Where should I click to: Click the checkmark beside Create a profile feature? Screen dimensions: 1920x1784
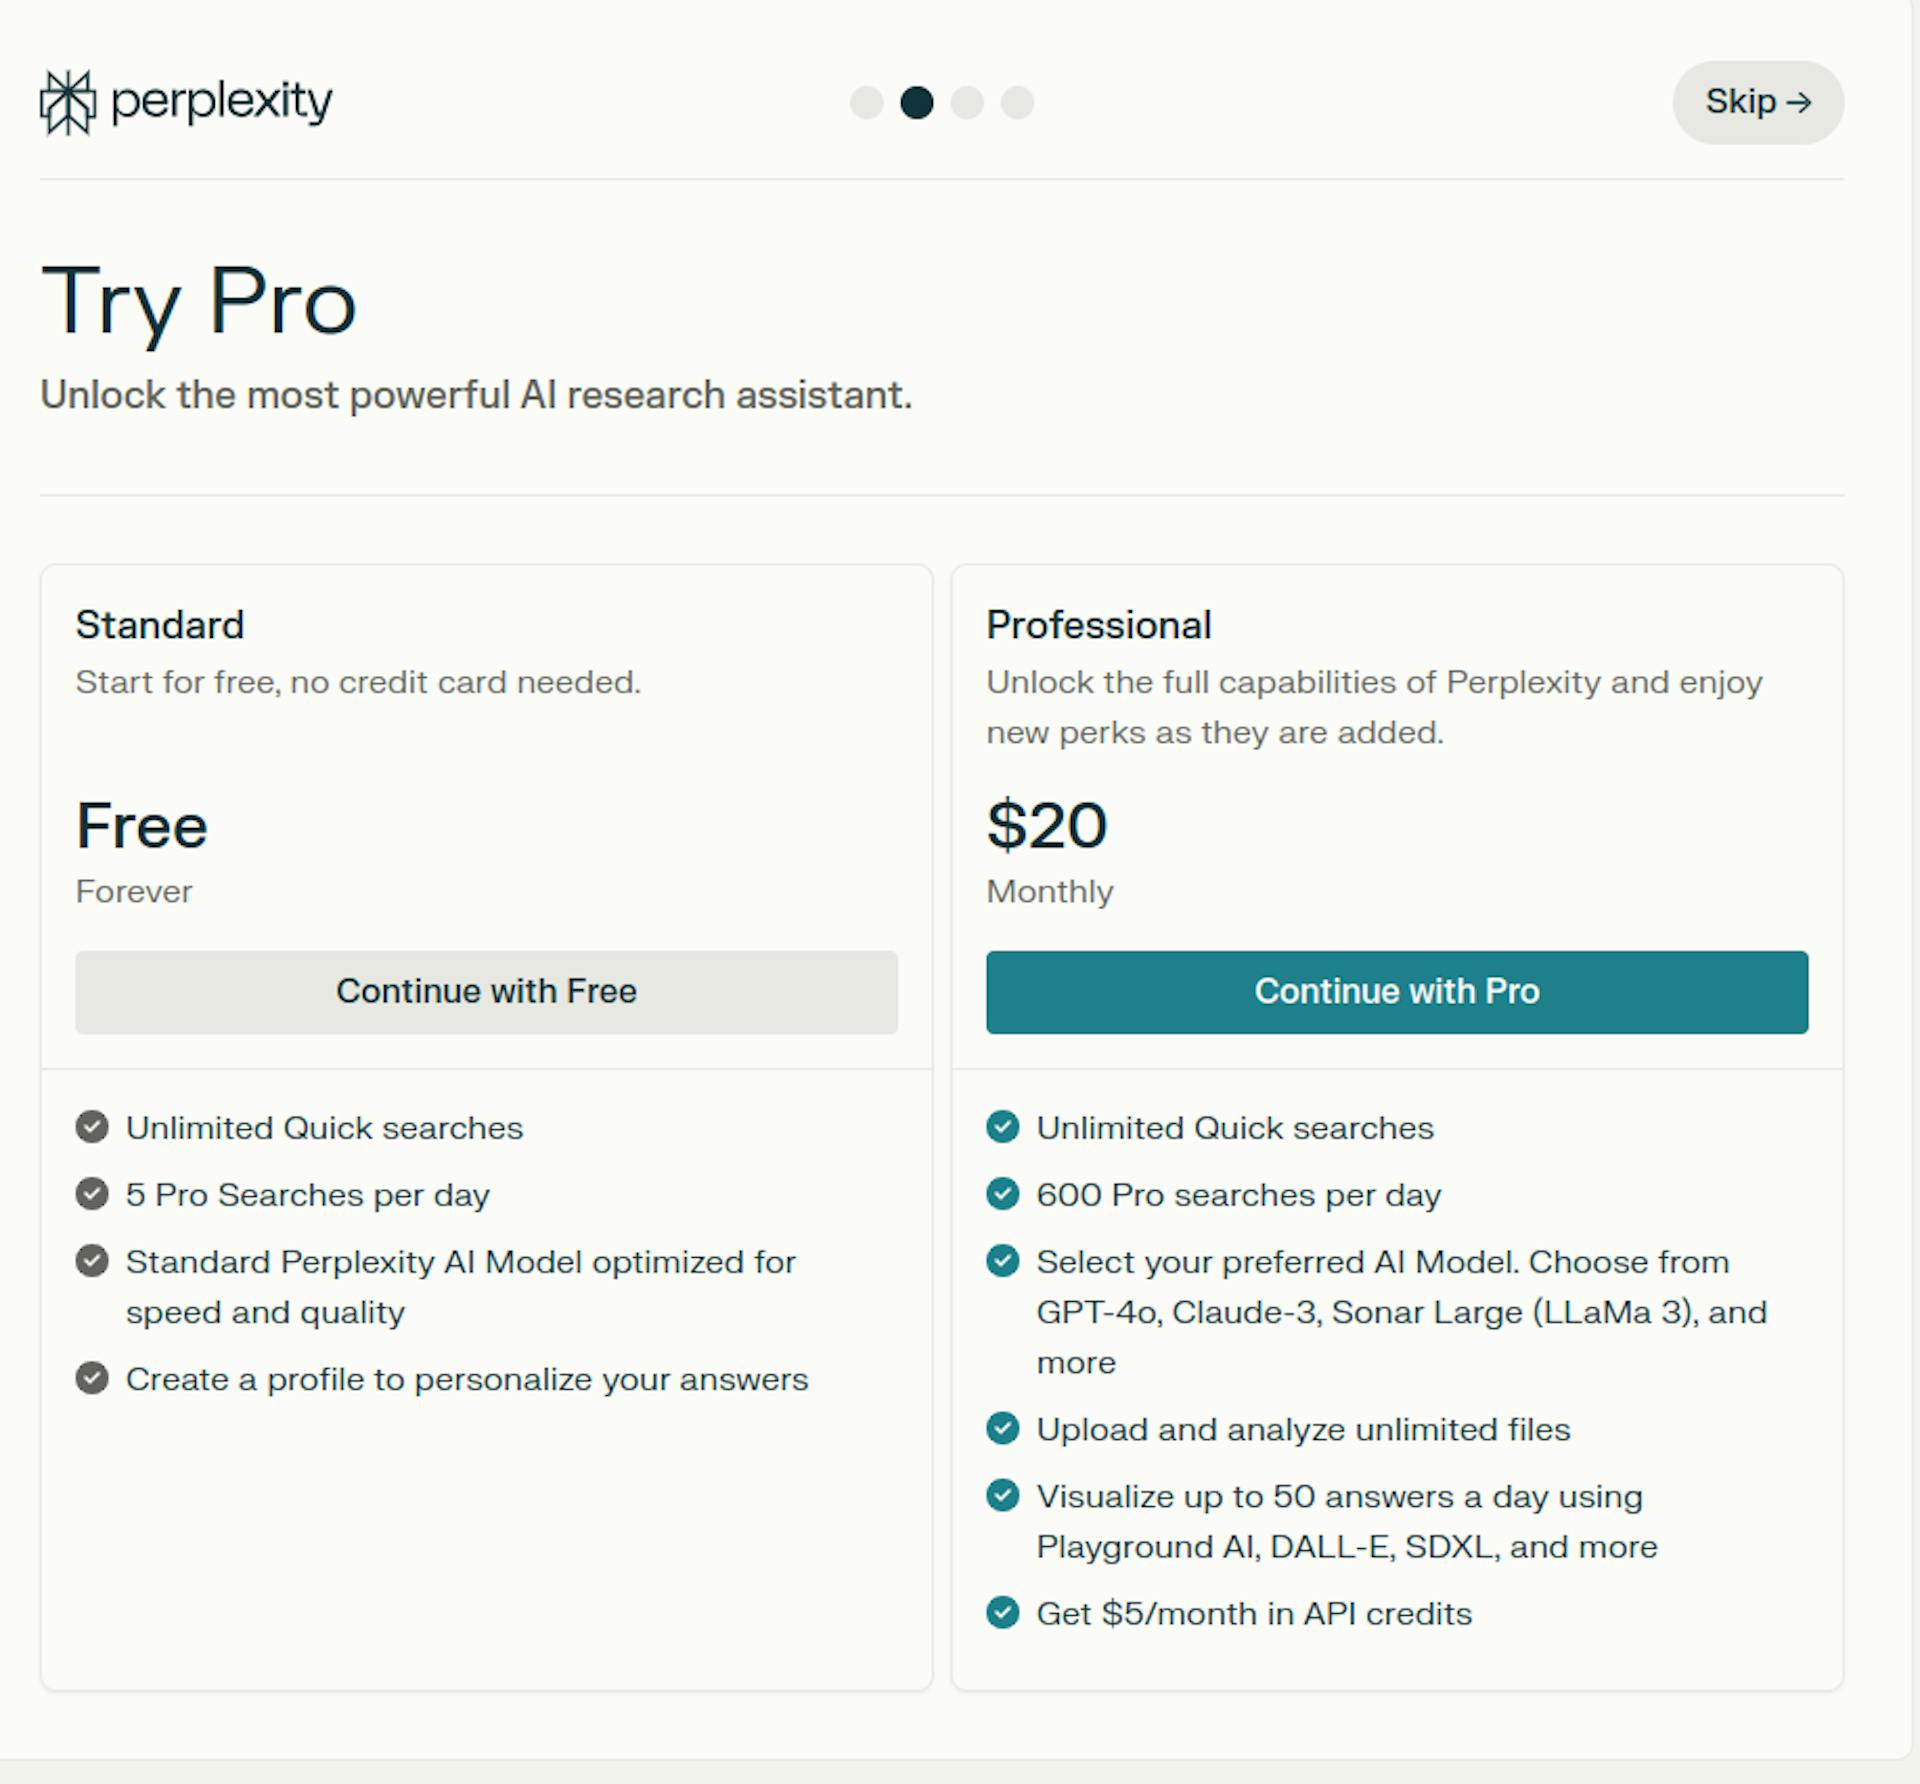coord(92,1378)
